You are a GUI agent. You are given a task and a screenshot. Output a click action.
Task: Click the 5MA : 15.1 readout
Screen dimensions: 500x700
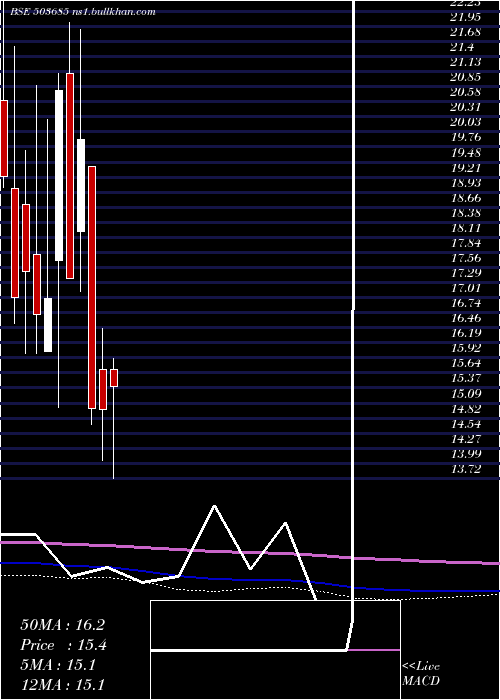[x=58, y=665]
